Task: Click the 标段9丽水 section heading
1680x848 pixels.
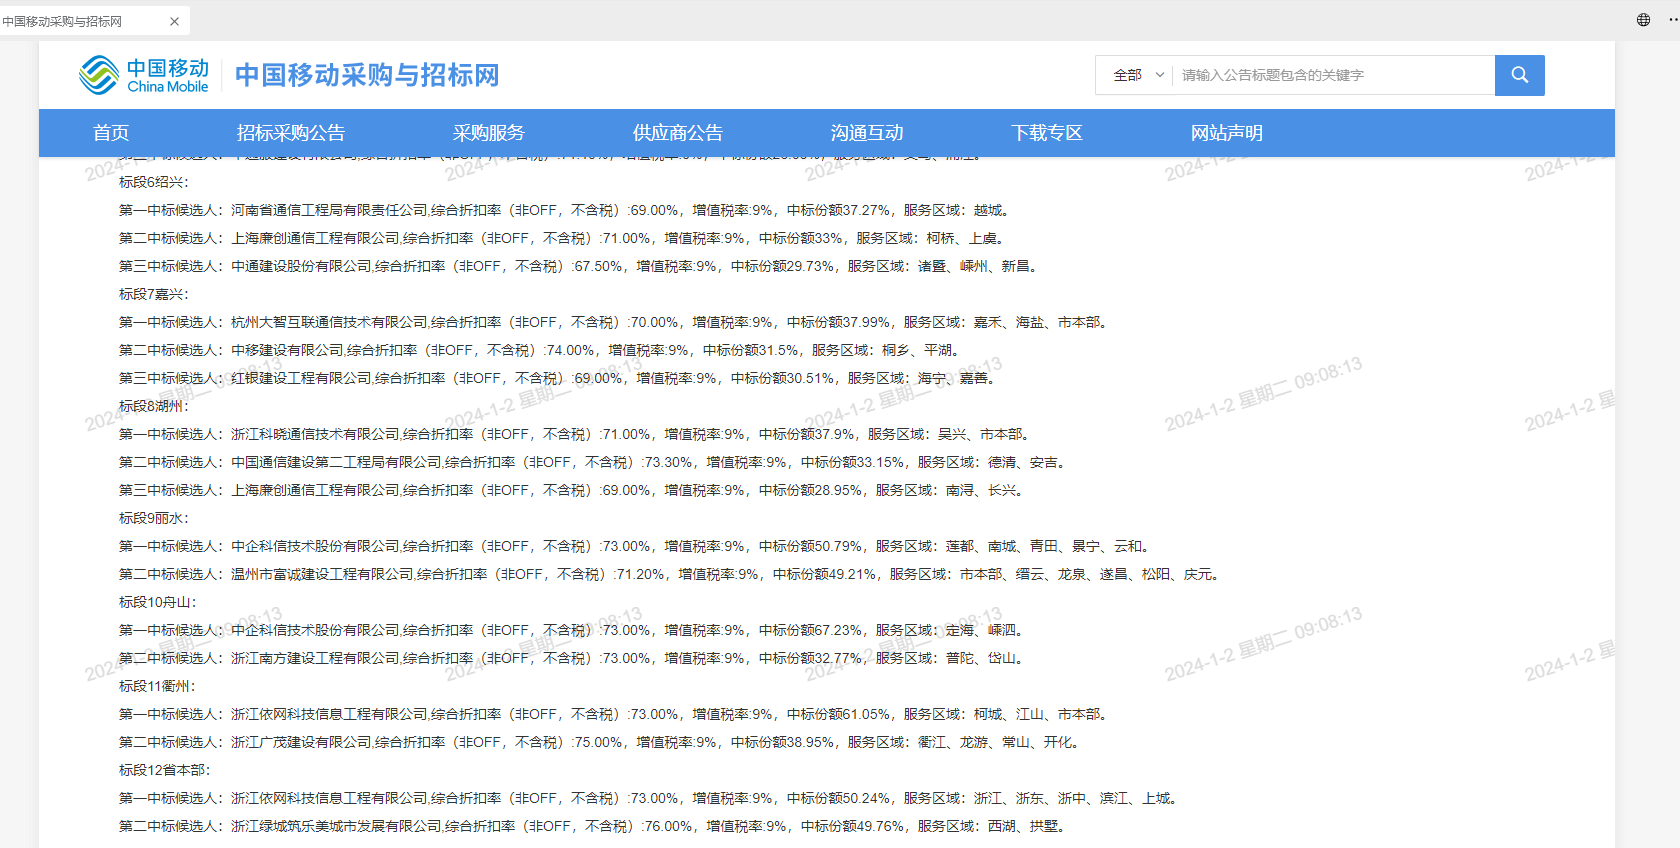Action: [153, 518]
